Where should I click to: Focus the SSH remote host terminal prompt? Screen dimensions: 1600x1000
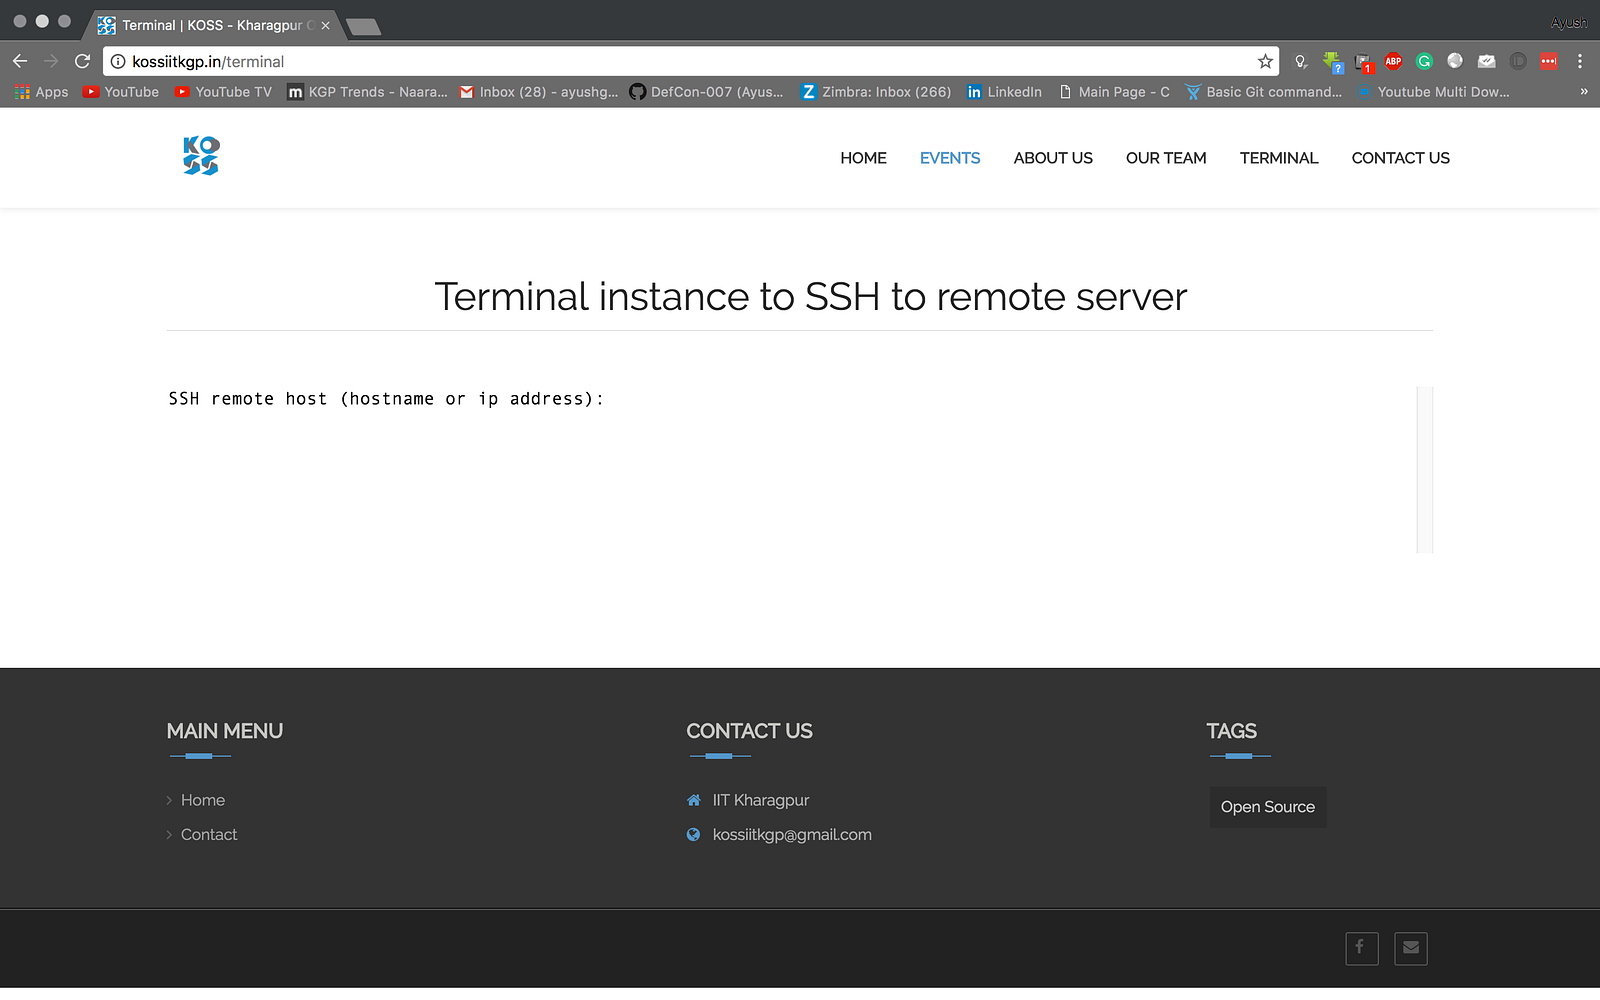386,399
